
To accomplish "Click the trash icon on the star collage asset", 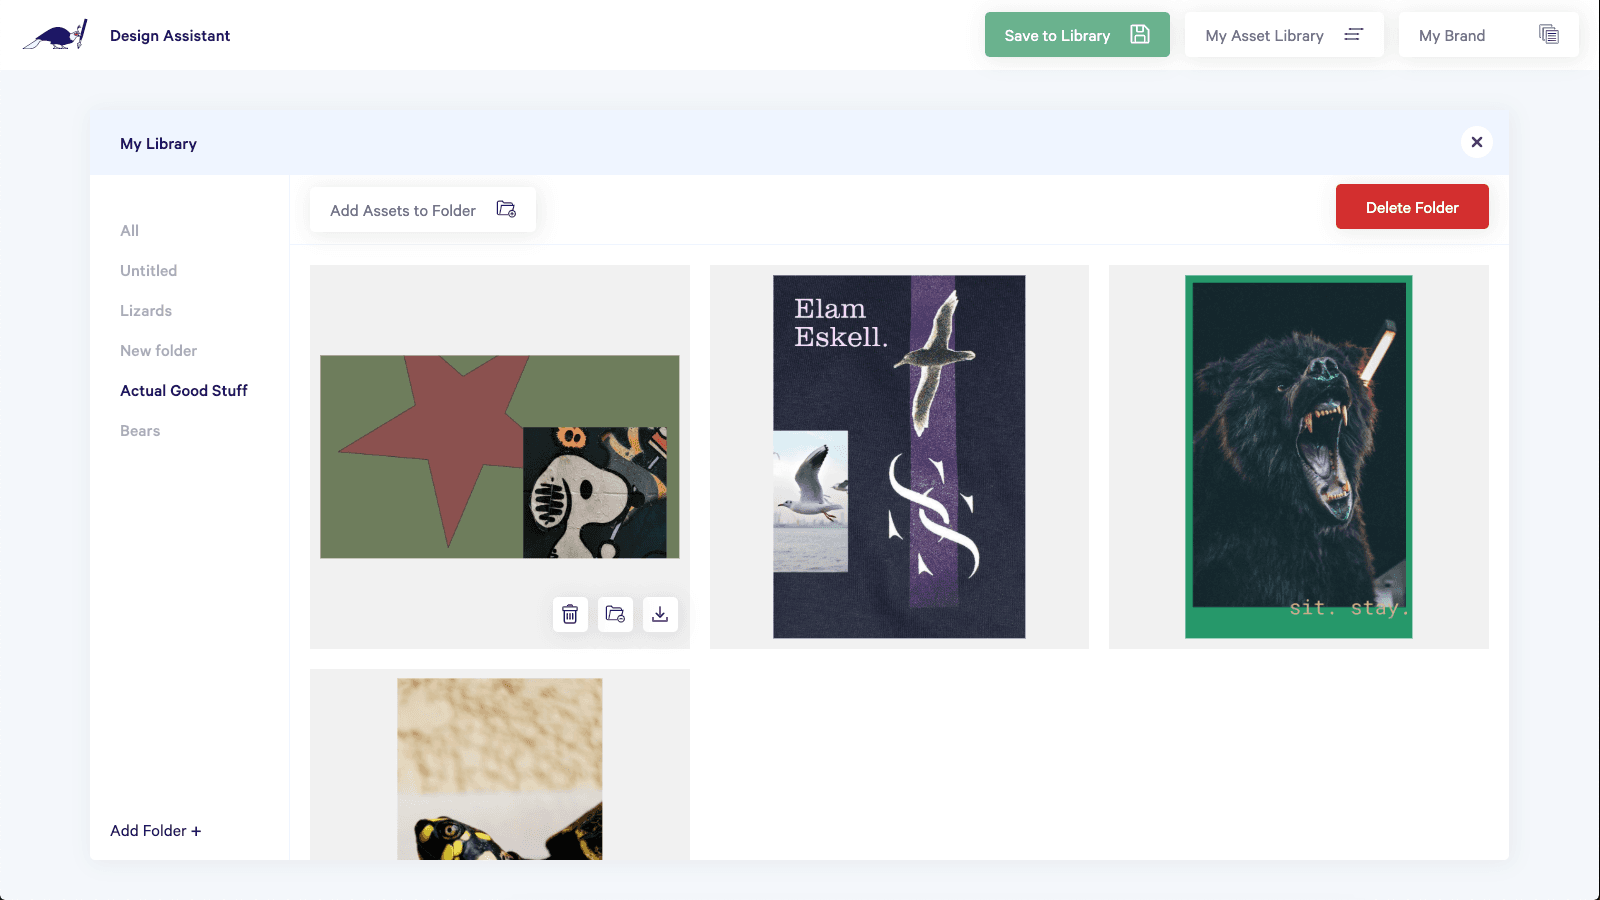I will click(x=571, y=614).
